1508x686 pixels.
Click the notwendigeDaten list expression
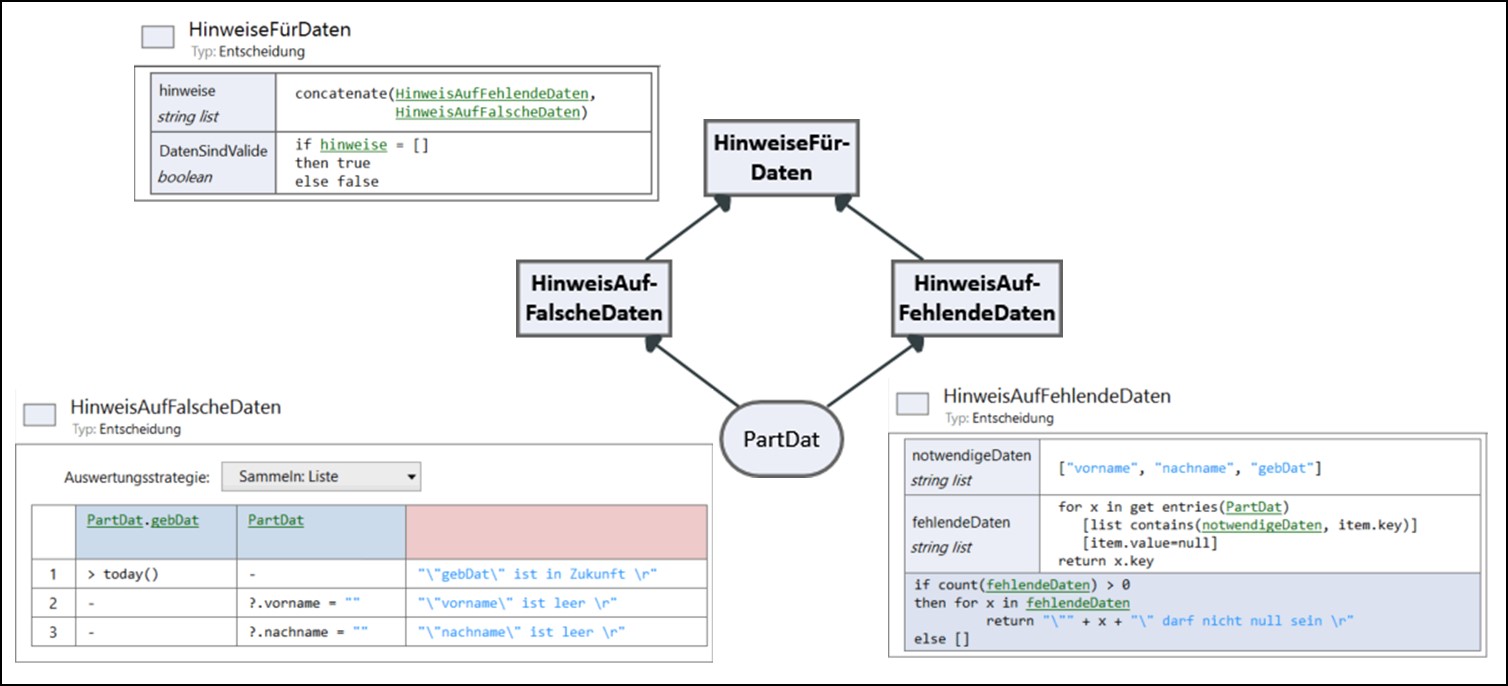click(x=1189, y=468)
